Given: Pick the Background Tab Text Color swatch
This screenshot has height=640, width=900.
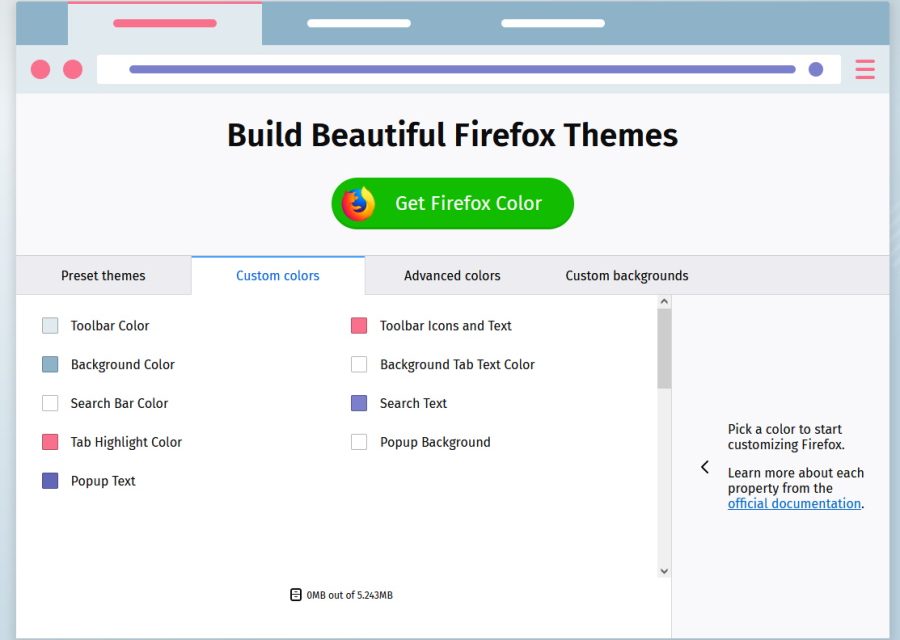Looking at the screenshot, I should (359, 364).
